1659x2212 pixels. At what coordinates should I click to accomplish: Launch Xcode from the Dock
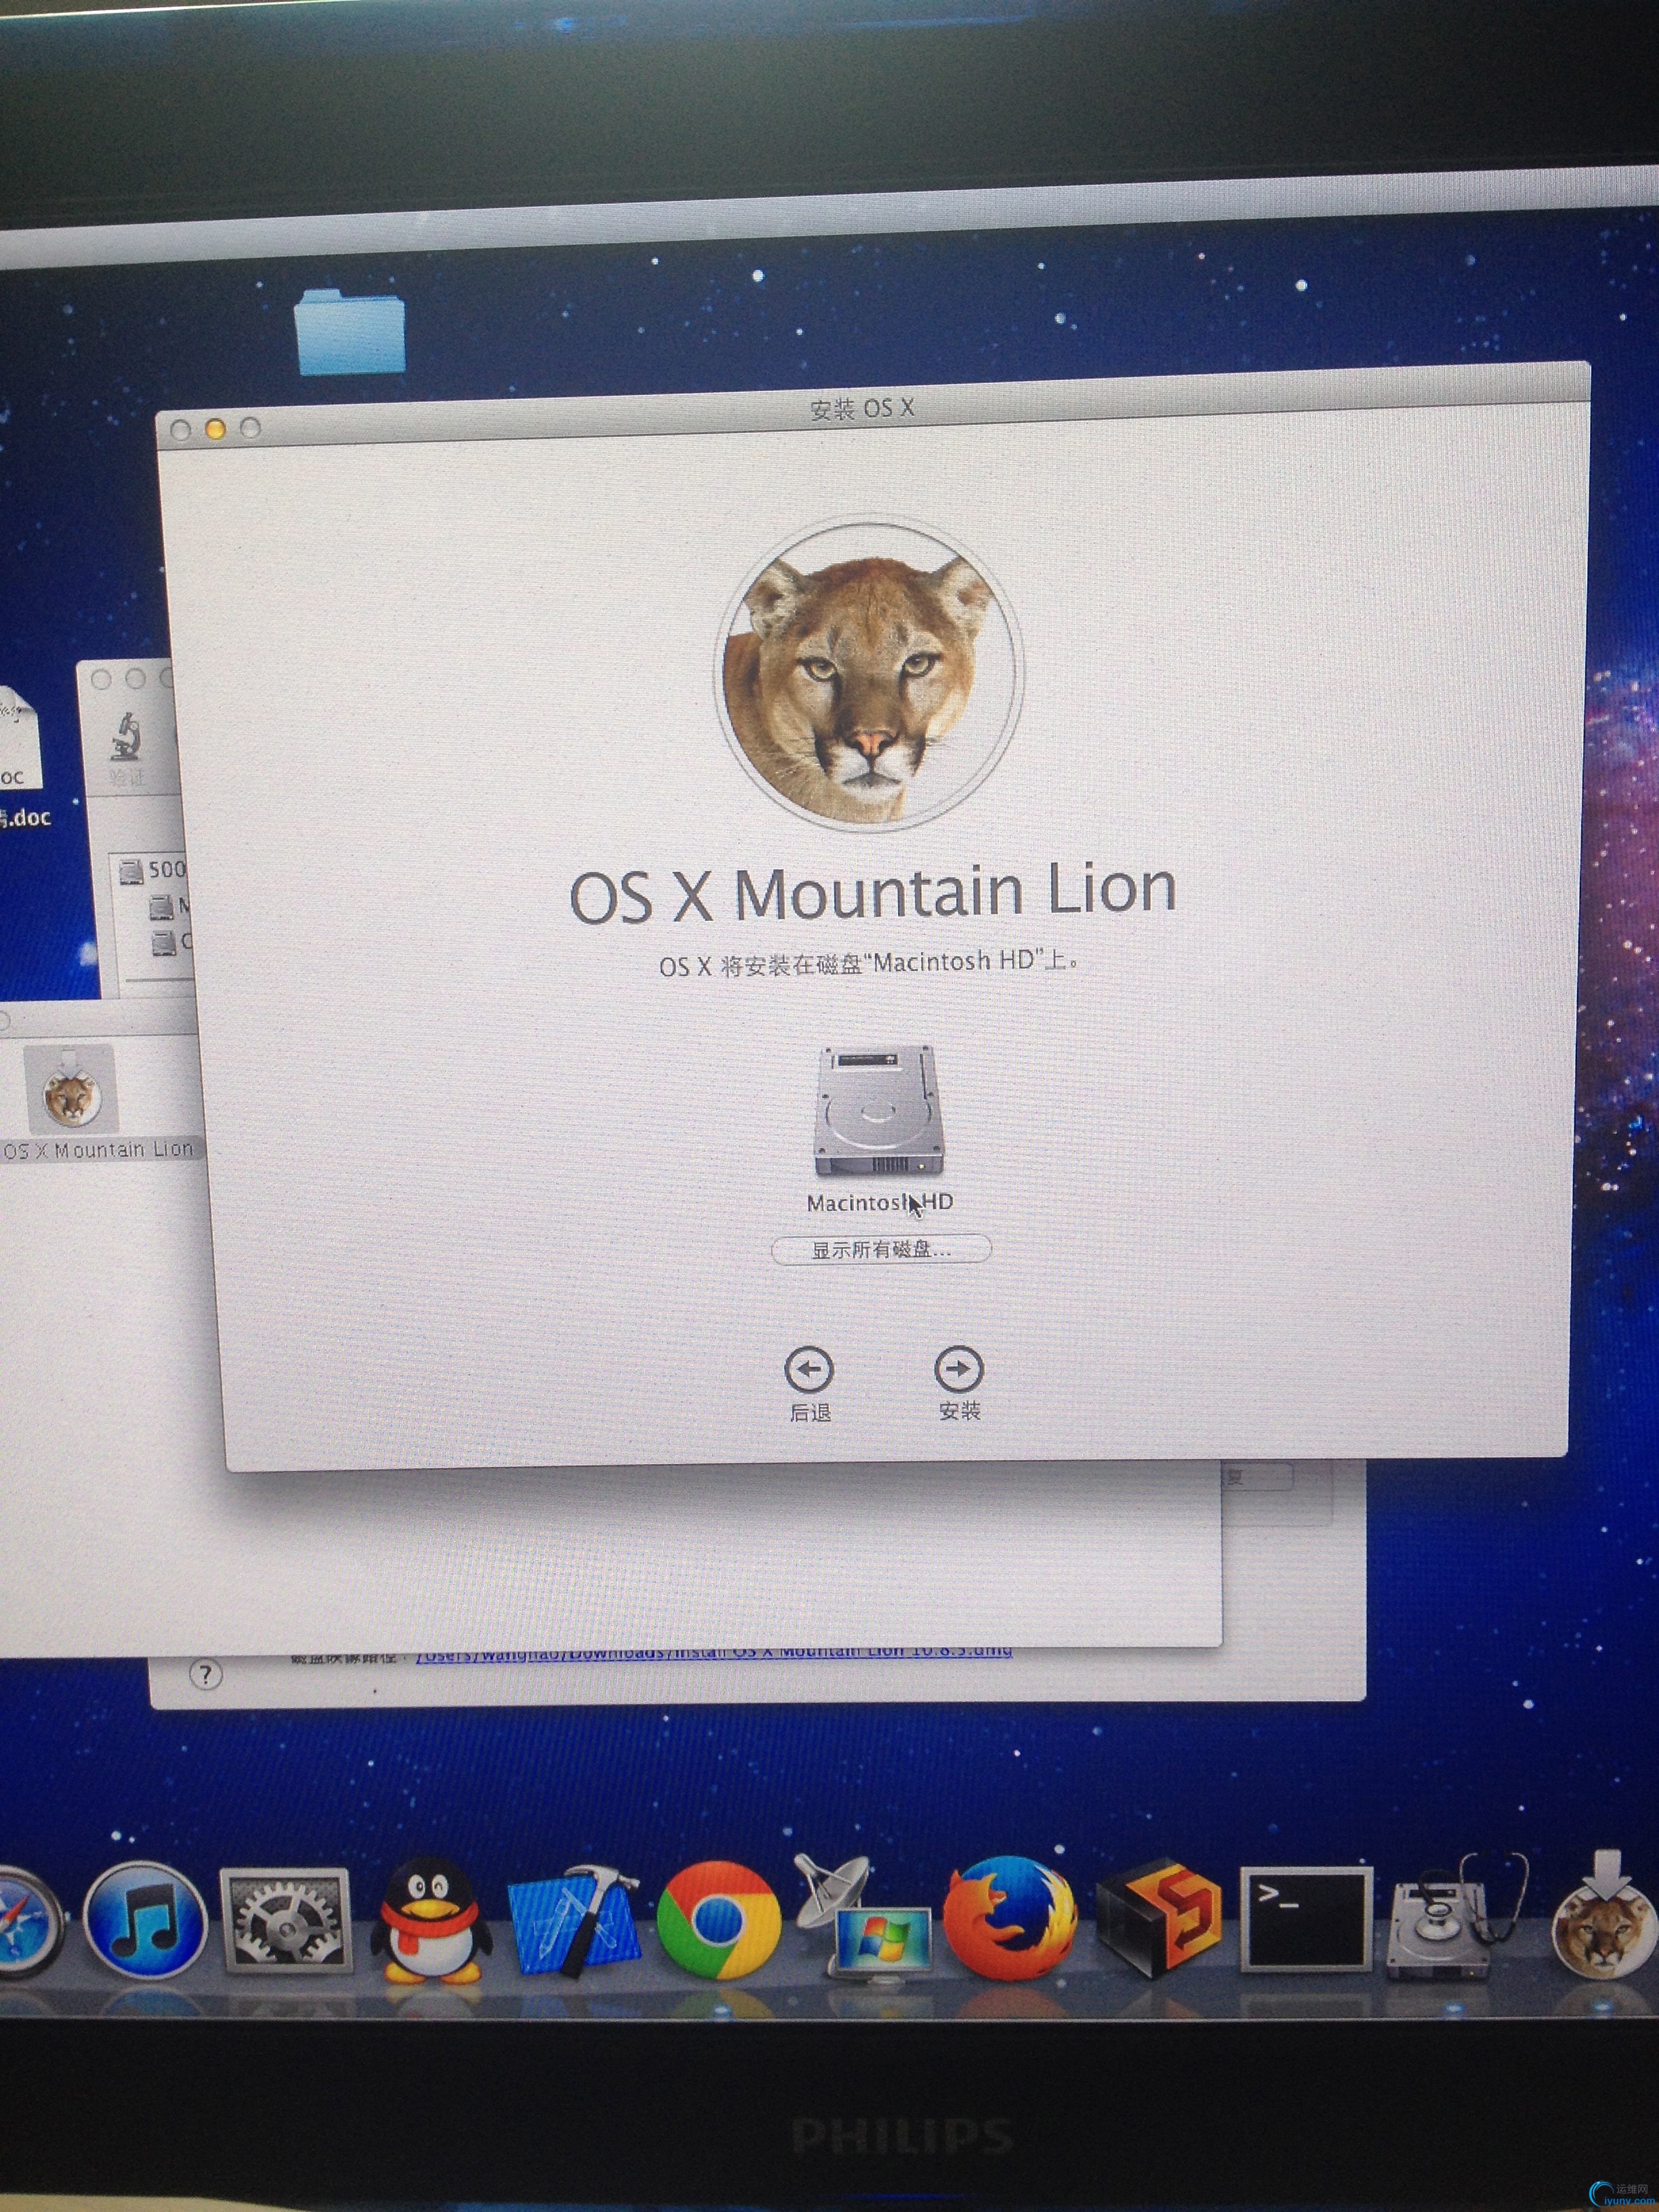pos(574,1921)
